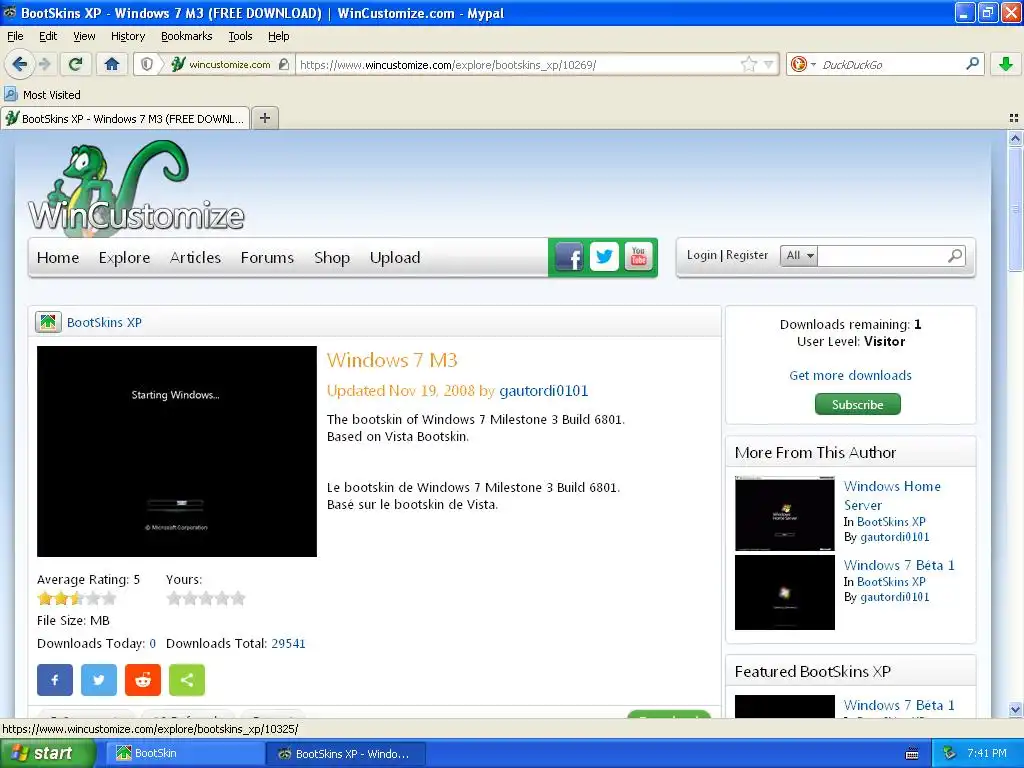Click the shield tracking protection icon
1024x768 pixels.
pos(147,64)
